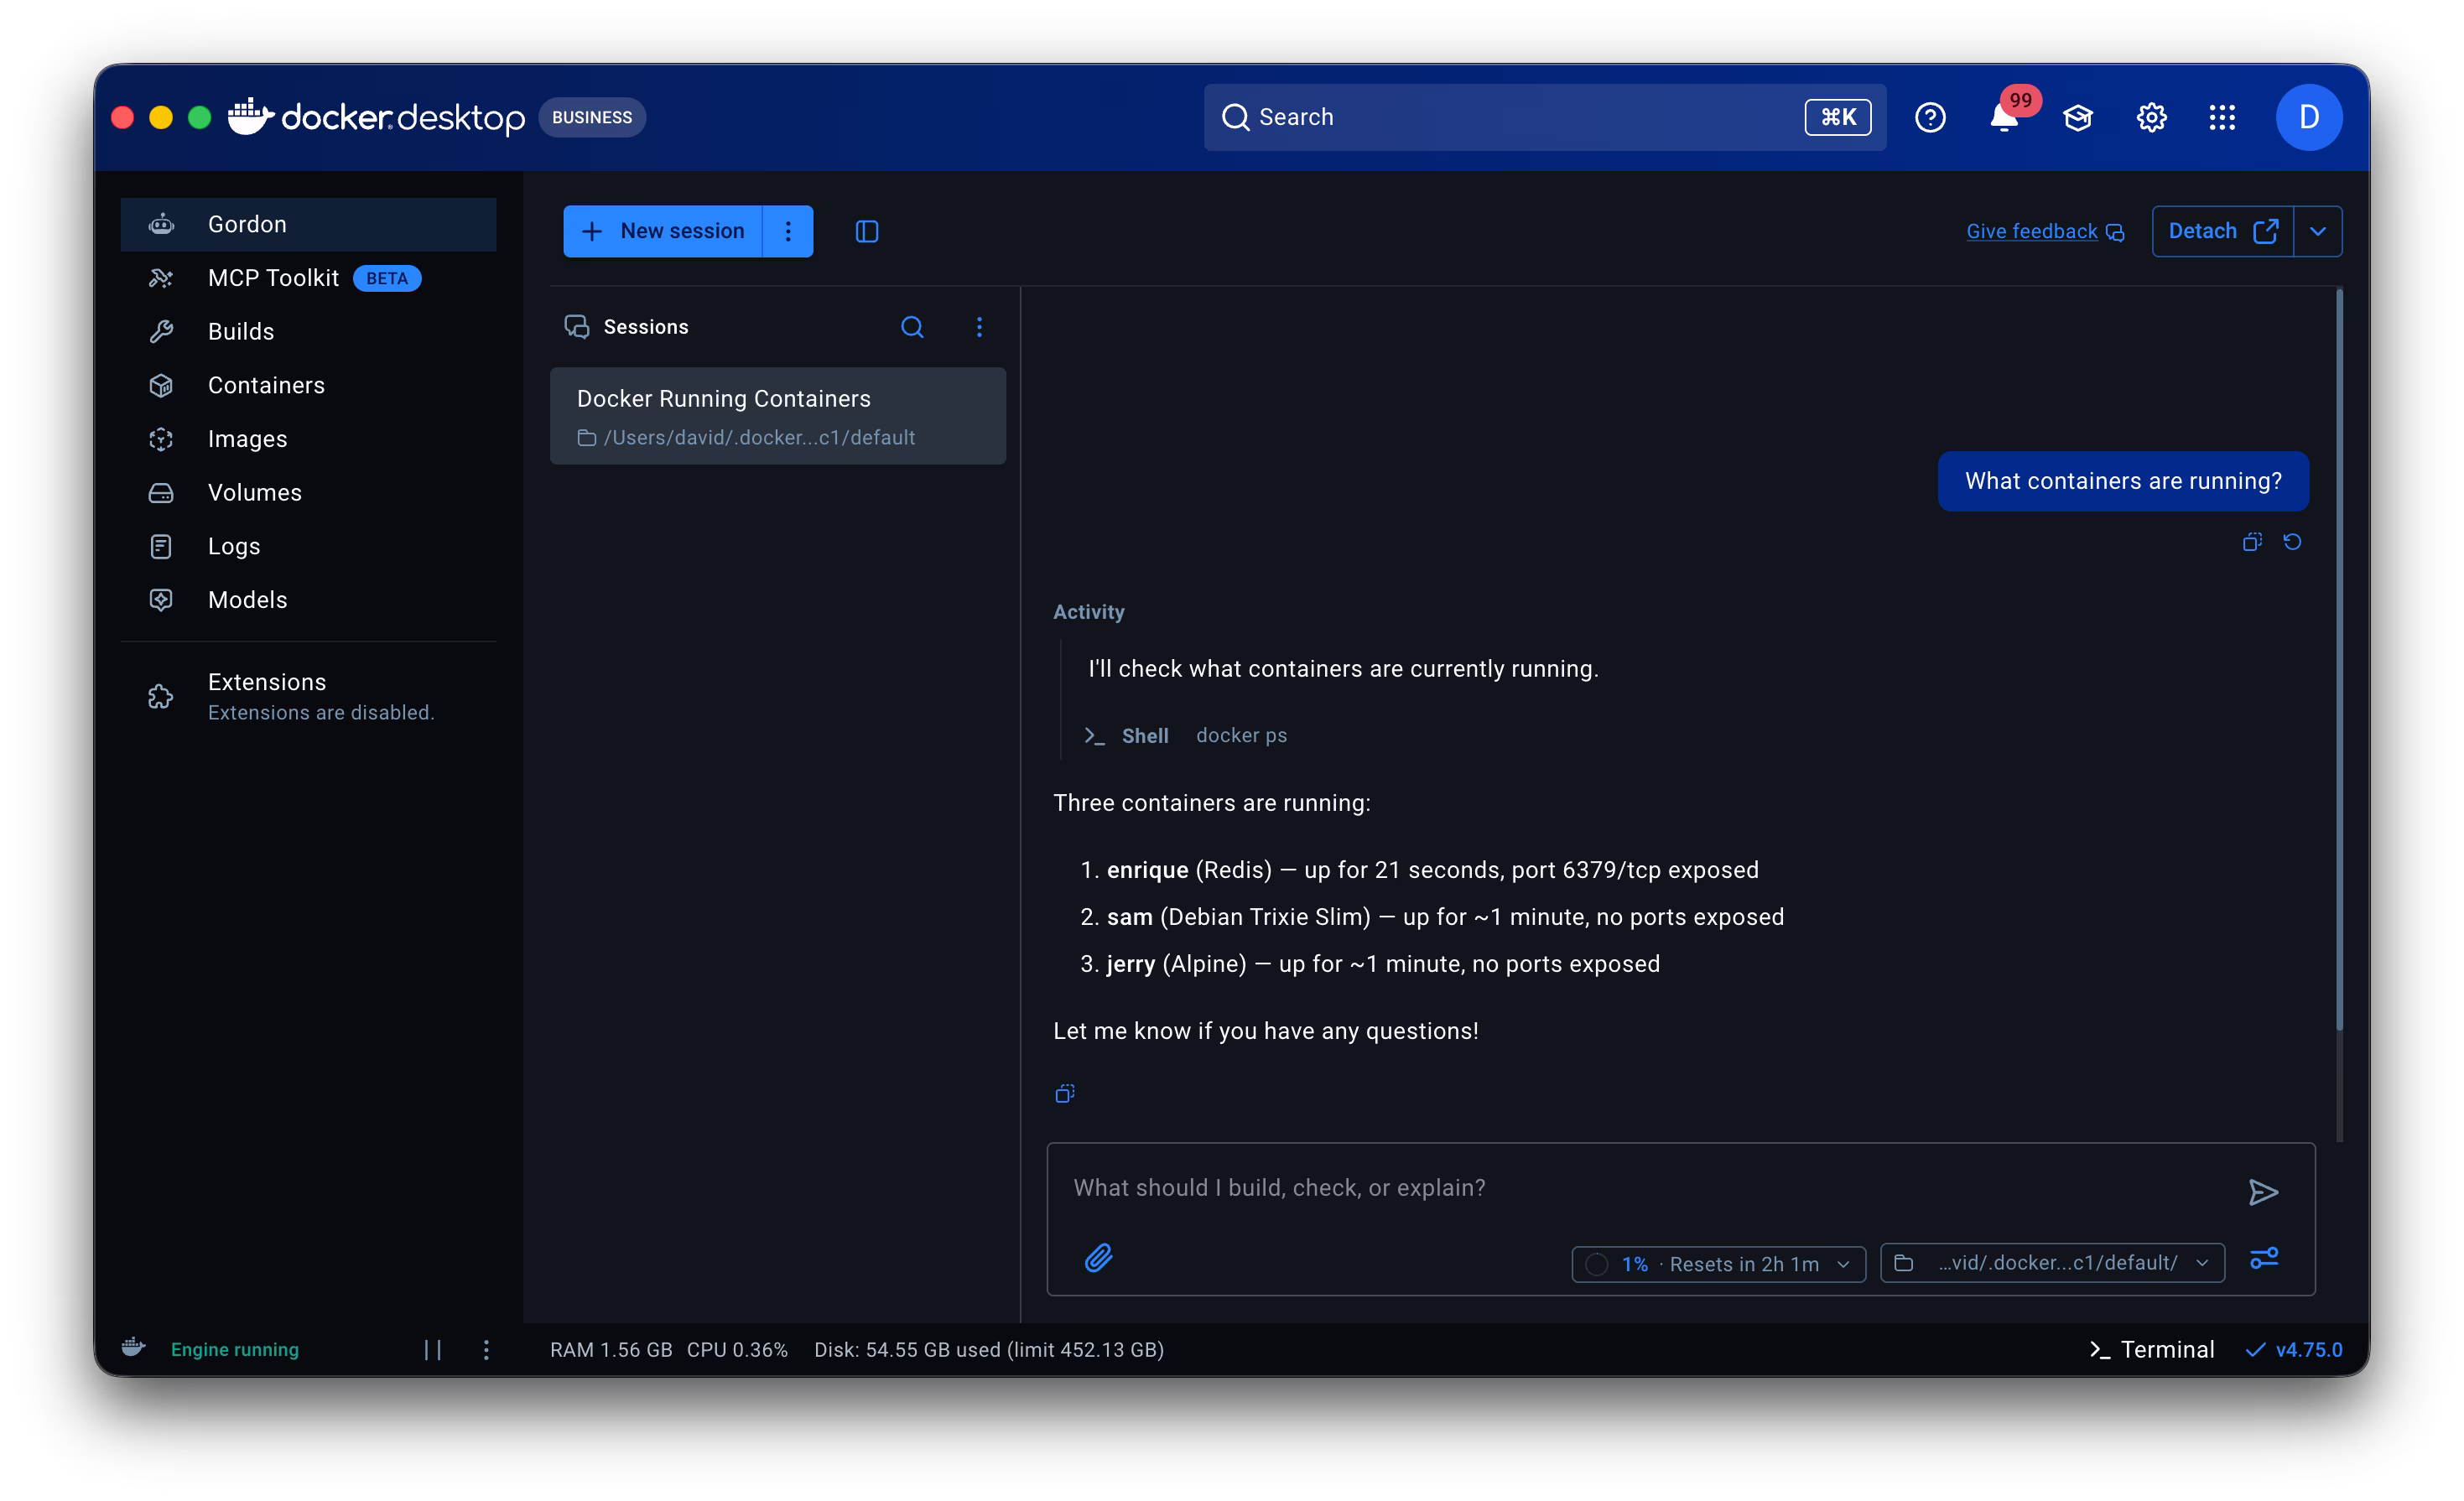Click the ⌘K shortcut badge
This screenshot has width=2464, height=1501.
point(1838,118)
